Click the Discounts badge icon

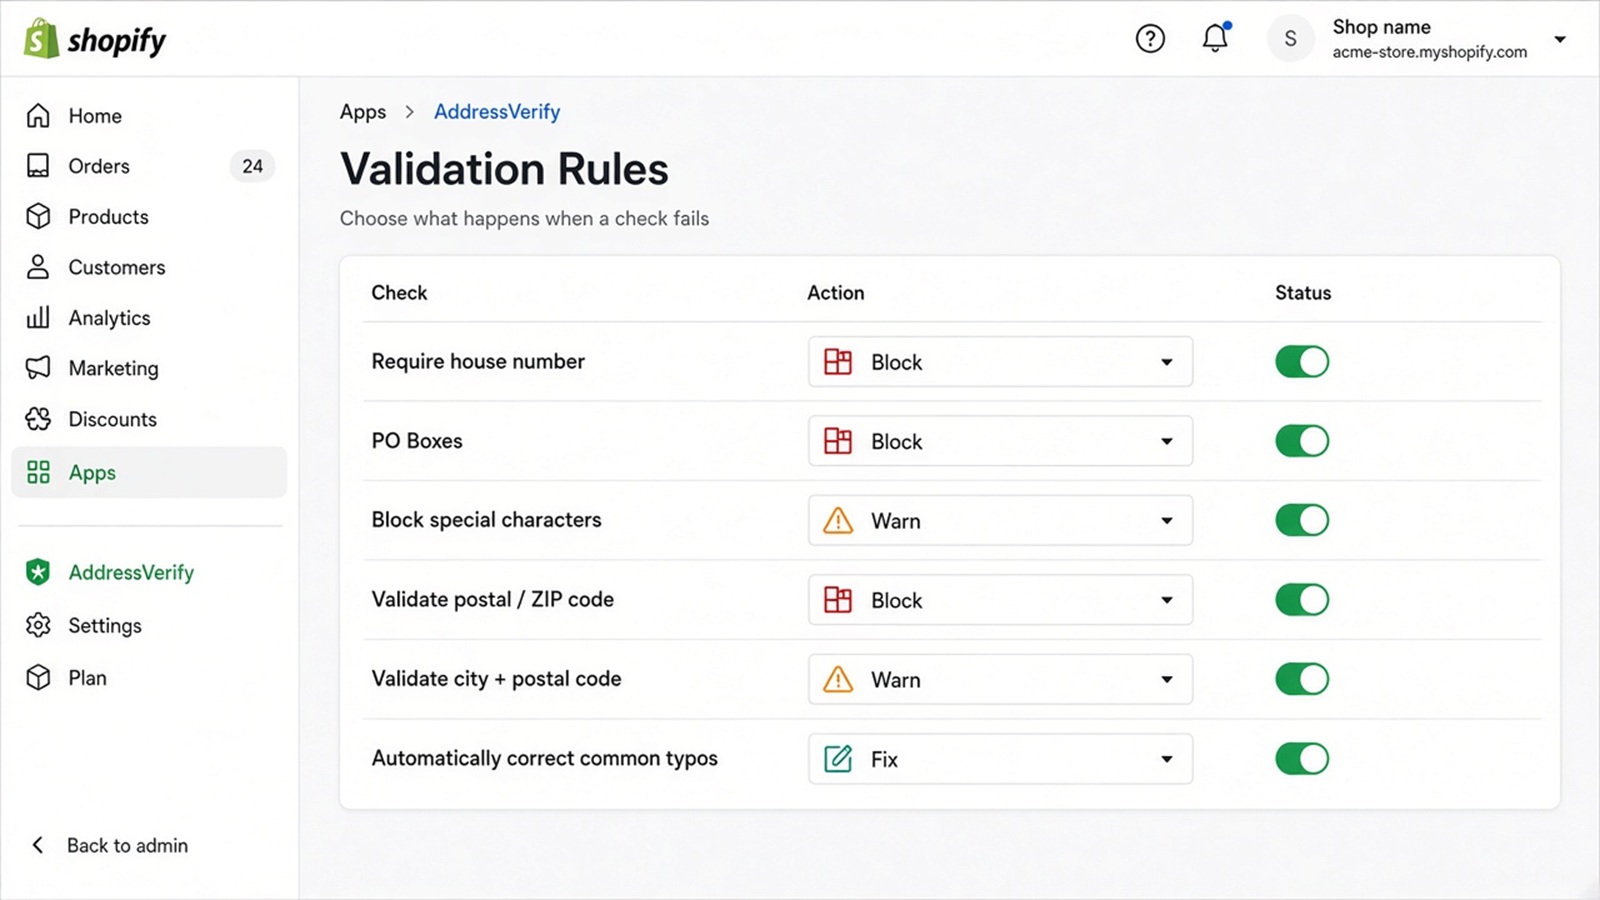[38, 419]
